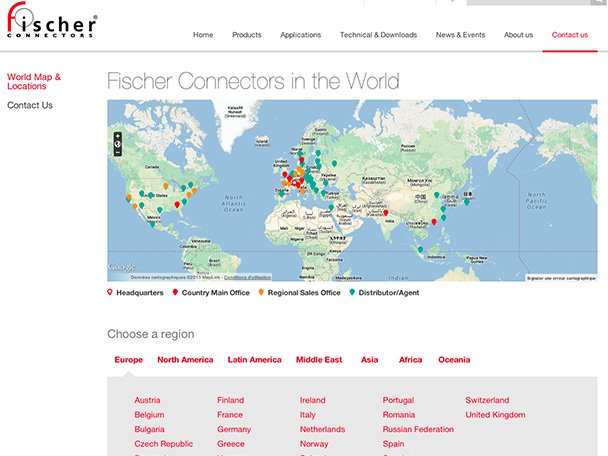Viewport: 608px width, 456px height.
Task: Click the Google logo on the map
Action: click(x=122, y=268)
